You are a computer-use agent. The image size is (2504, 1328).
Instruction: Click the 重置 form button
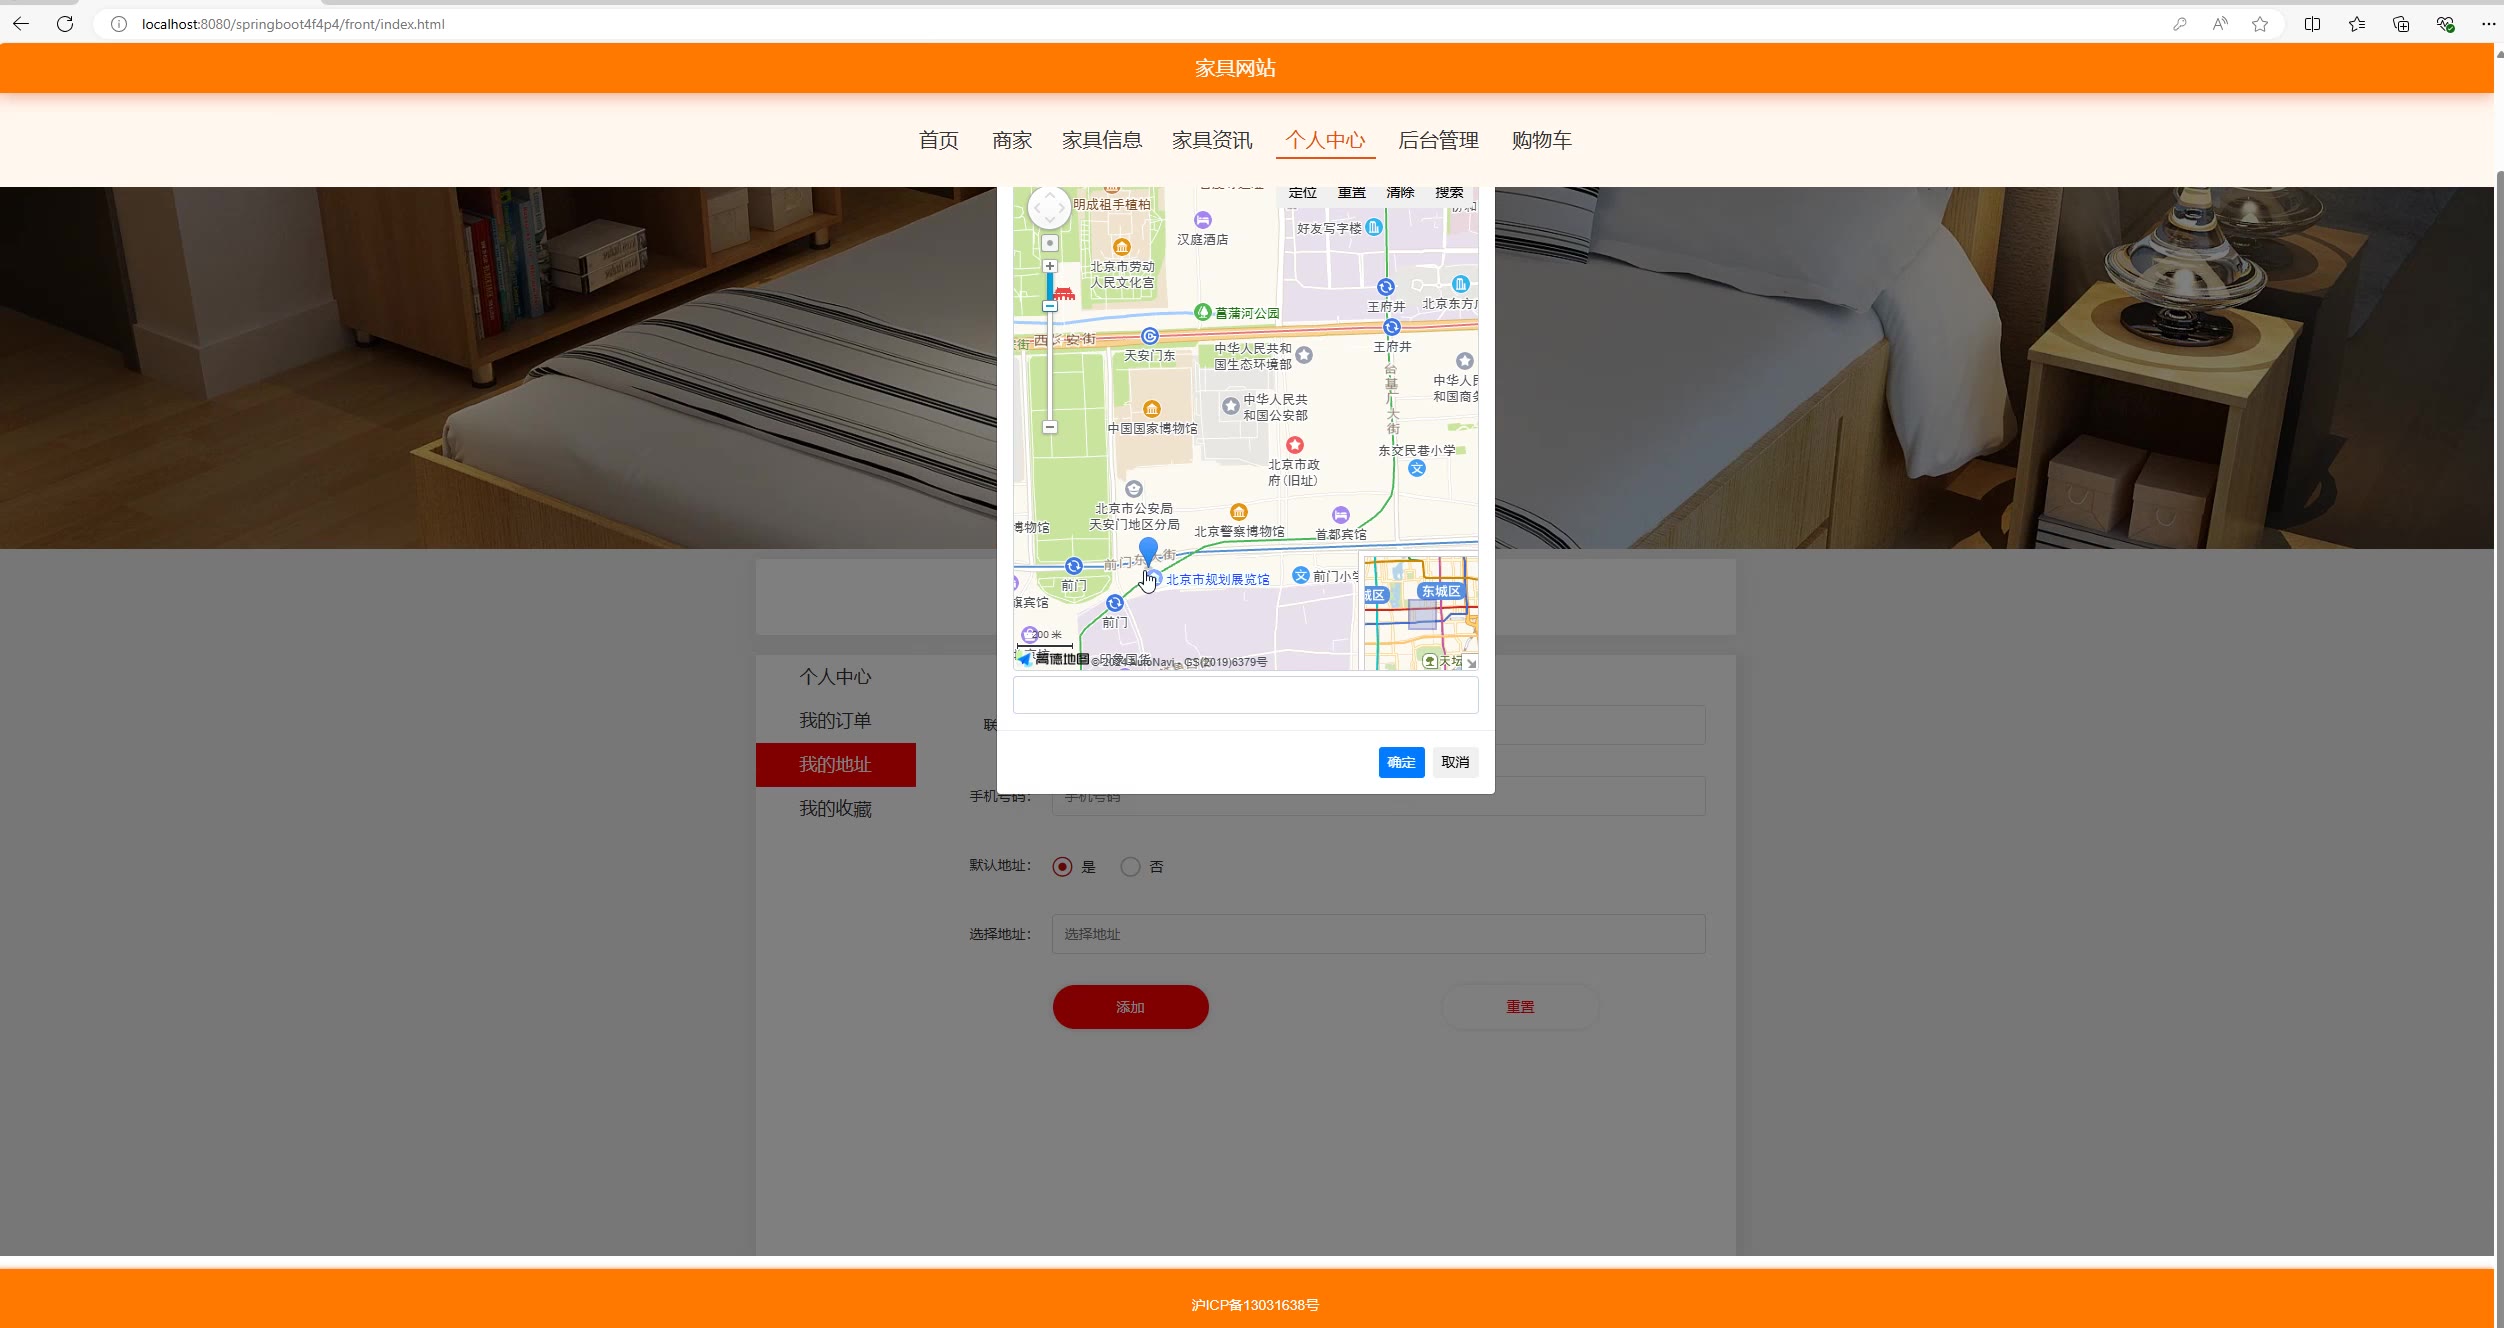click(x=1520, y=1007)
